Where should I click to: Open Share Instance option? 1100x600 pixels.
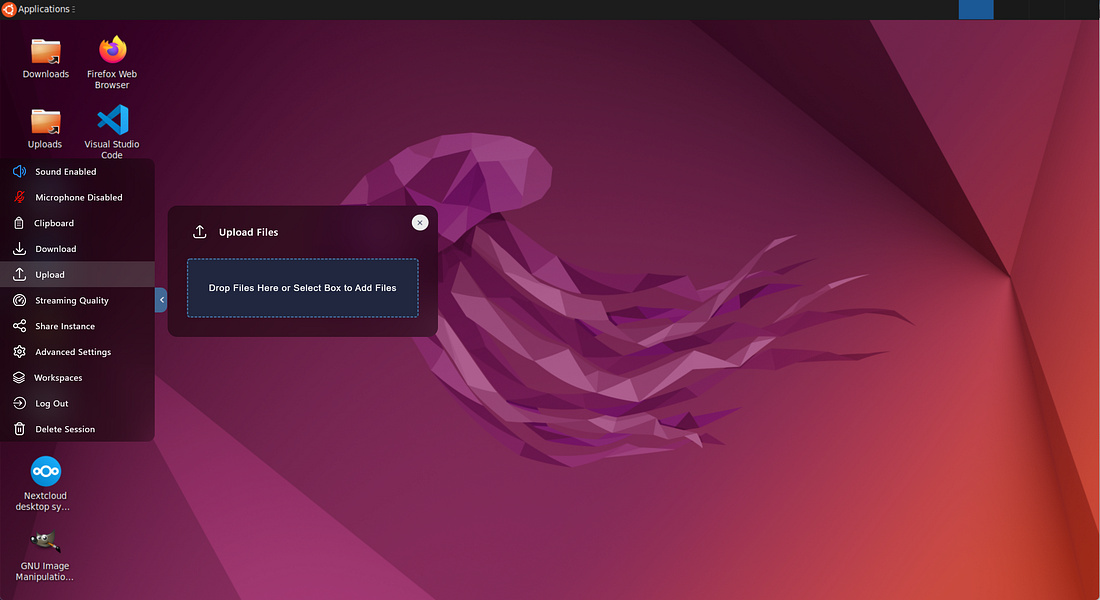click(x=77, y=326)
